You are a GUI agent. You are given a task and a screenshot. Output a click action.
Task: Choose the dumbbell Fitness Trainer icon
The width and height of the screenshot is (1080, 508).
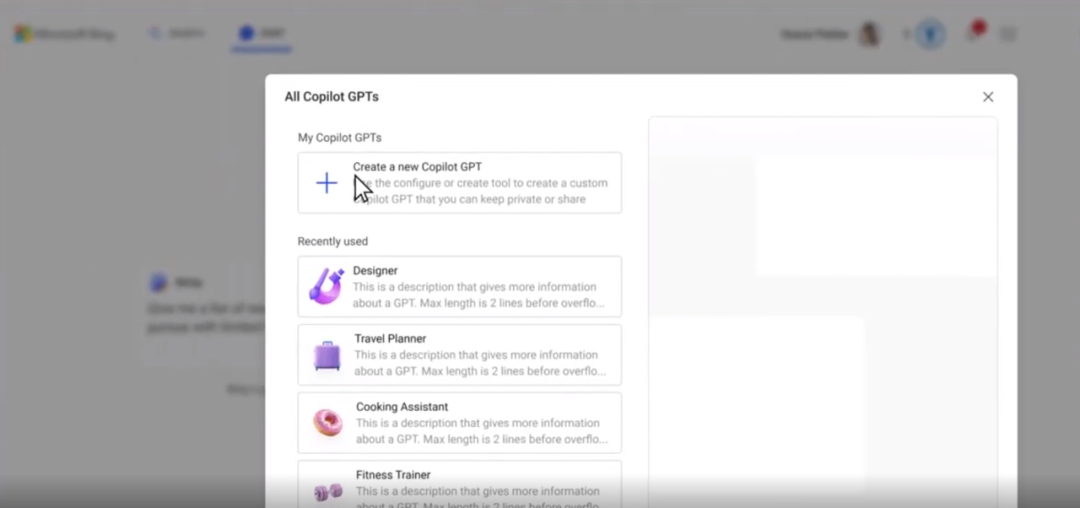[328, 491]
